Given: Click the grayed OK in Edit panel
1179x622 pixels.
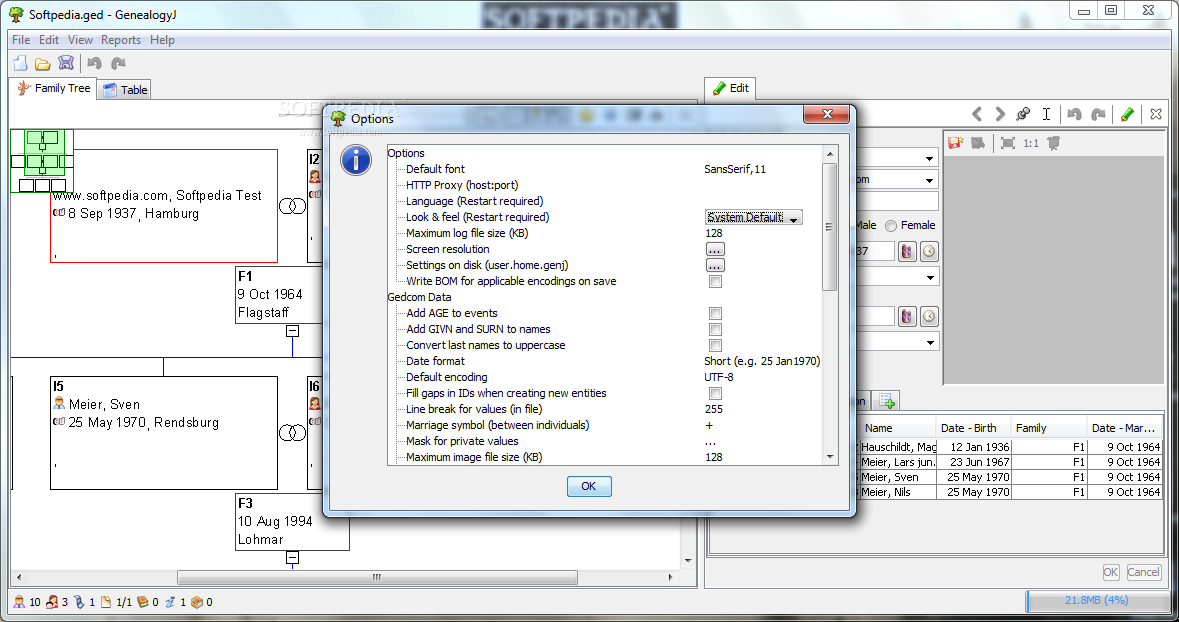Looking at the screenshot, I should click(x=1111, y=572).
